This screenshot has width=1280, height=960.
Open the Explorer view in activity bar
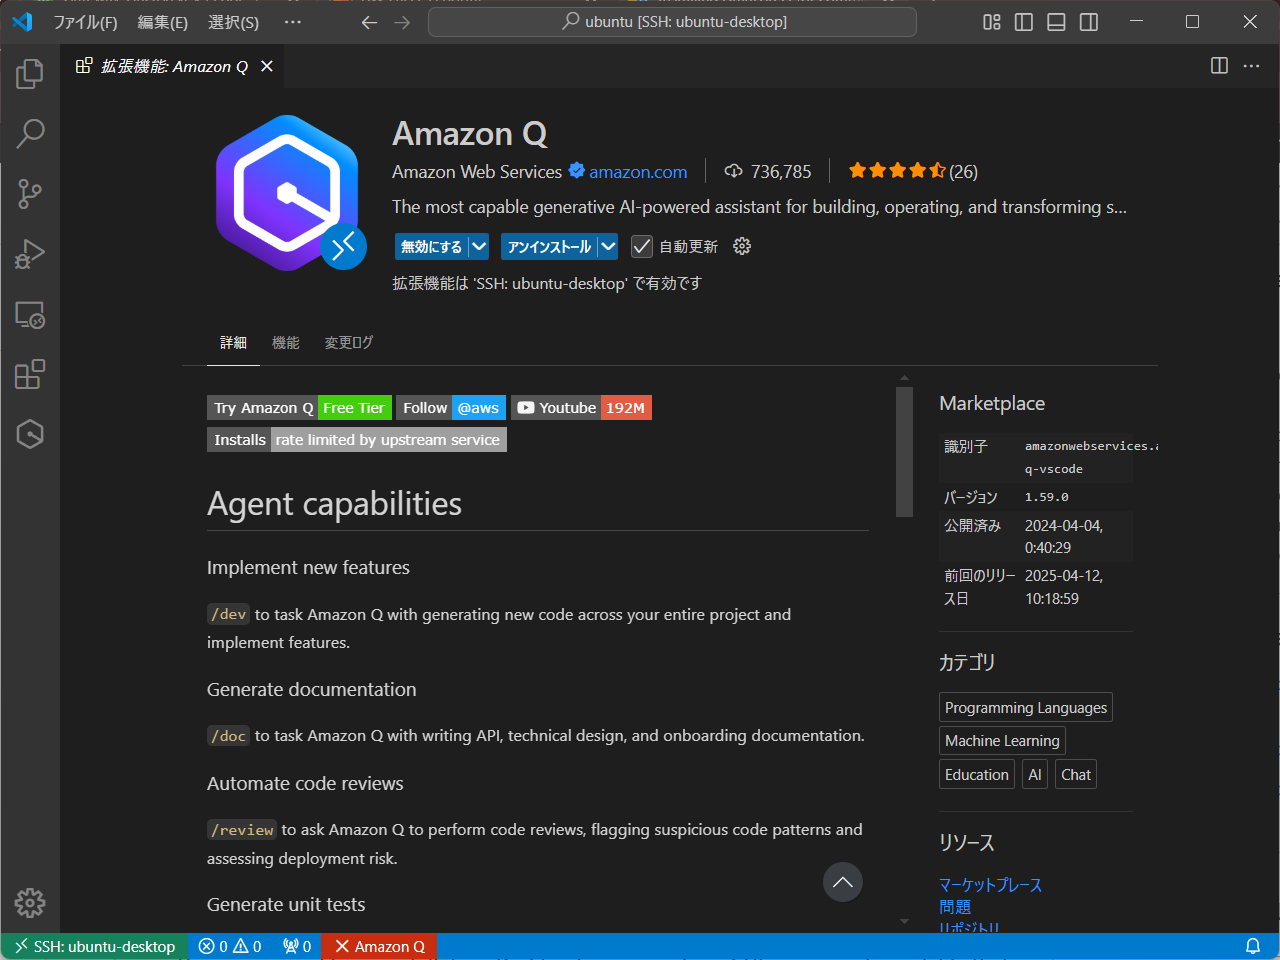pyautogui.click(x=30, y=73)
